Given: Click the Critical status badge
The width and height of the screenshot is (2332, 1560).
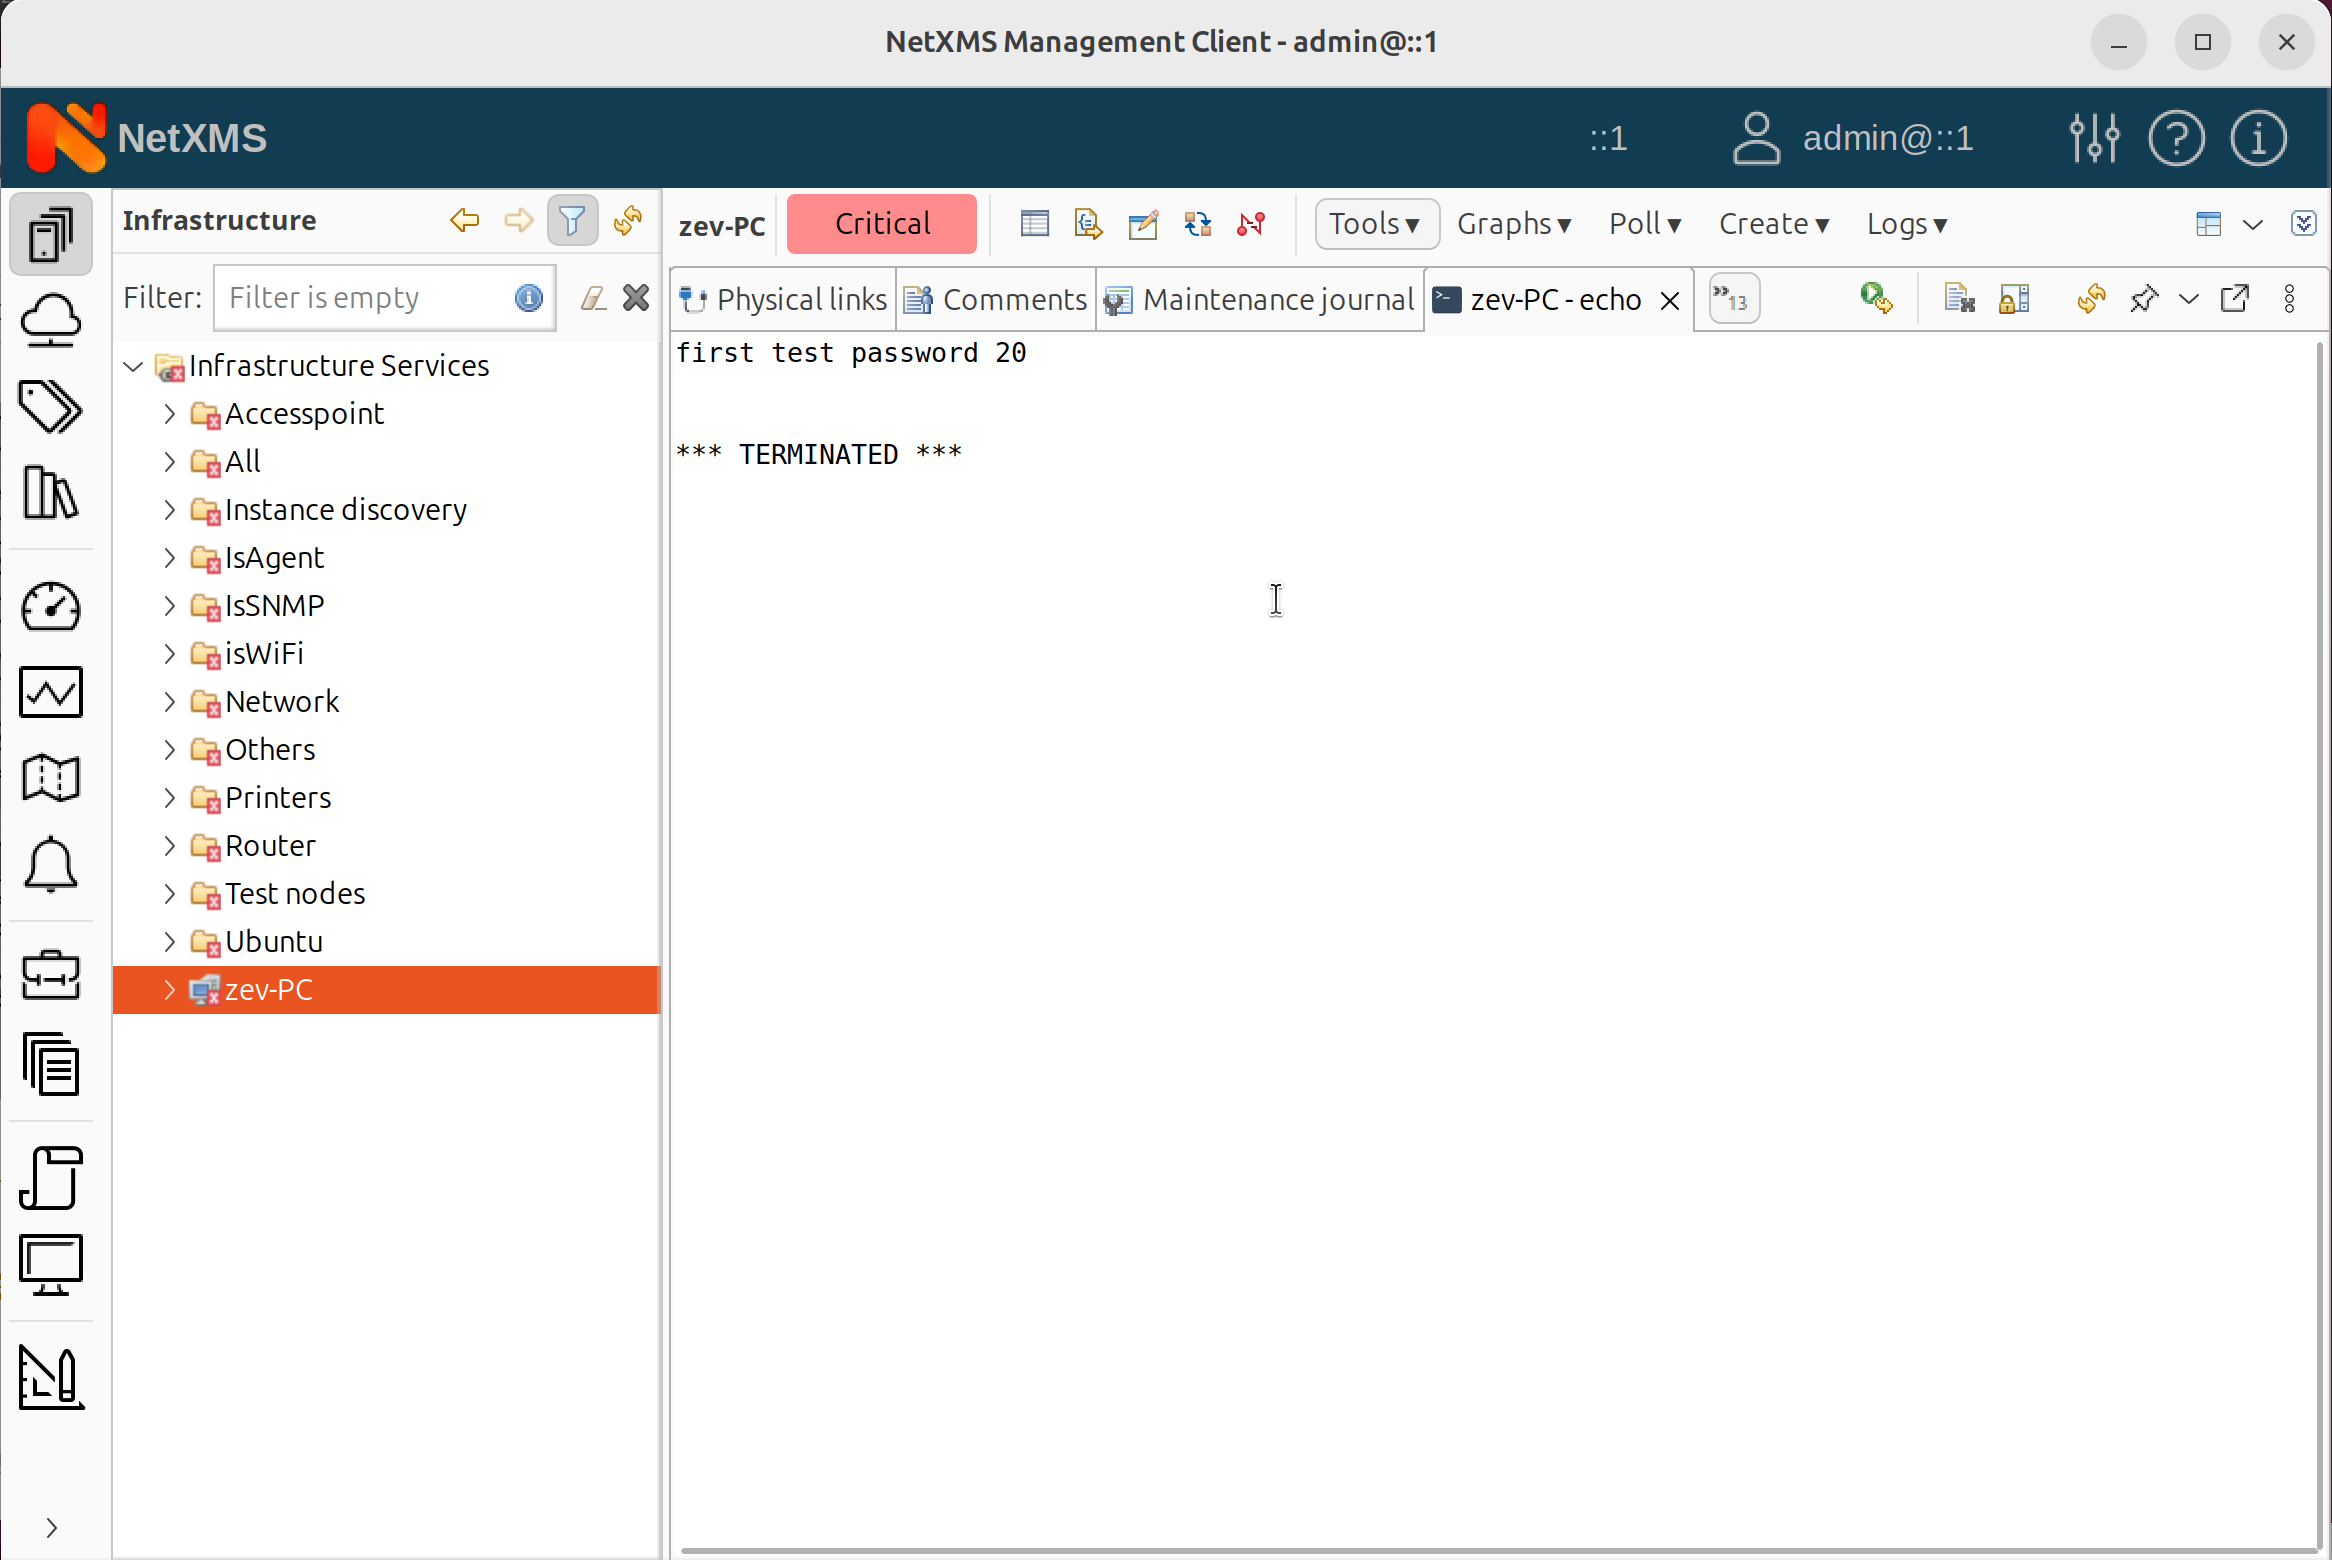Looking at the screenshot, I should [x=882, y=224].
